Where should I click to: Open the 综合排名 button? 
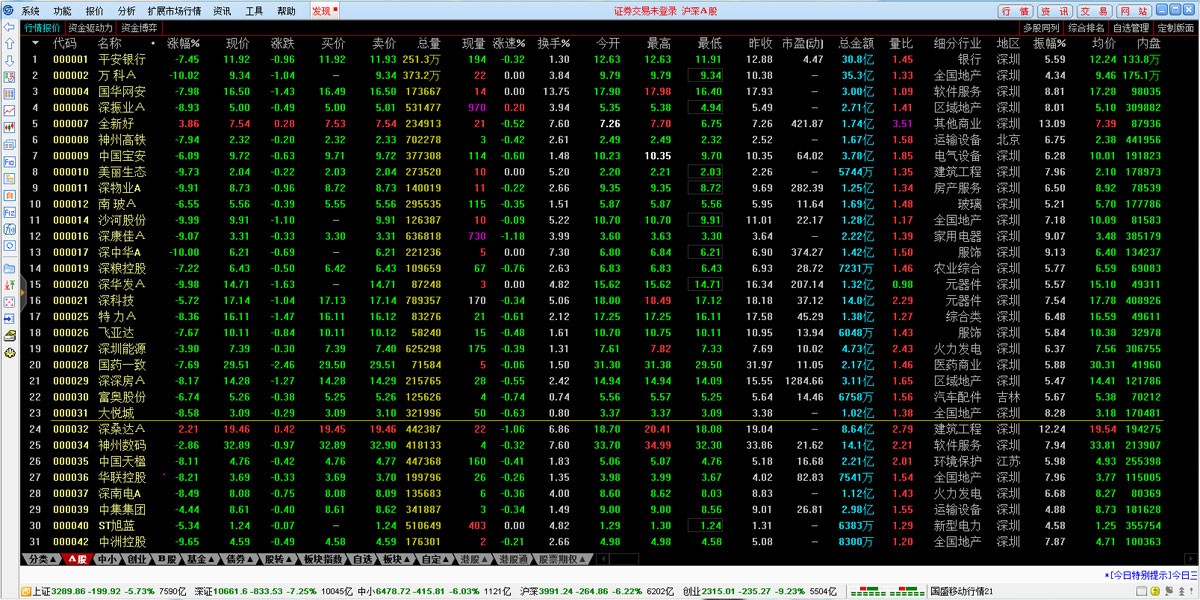1086,28
